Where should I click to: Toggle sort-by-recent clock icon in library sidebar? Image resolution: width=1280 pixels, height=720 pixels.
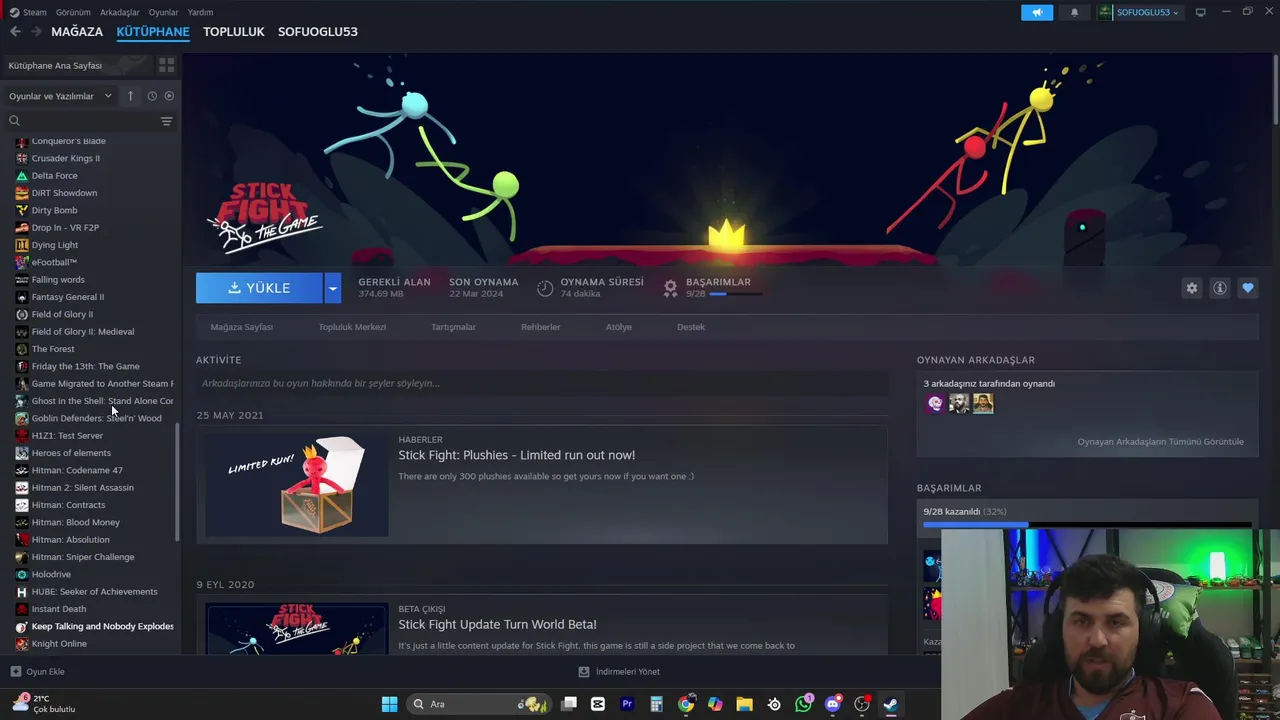pos(152,96)
